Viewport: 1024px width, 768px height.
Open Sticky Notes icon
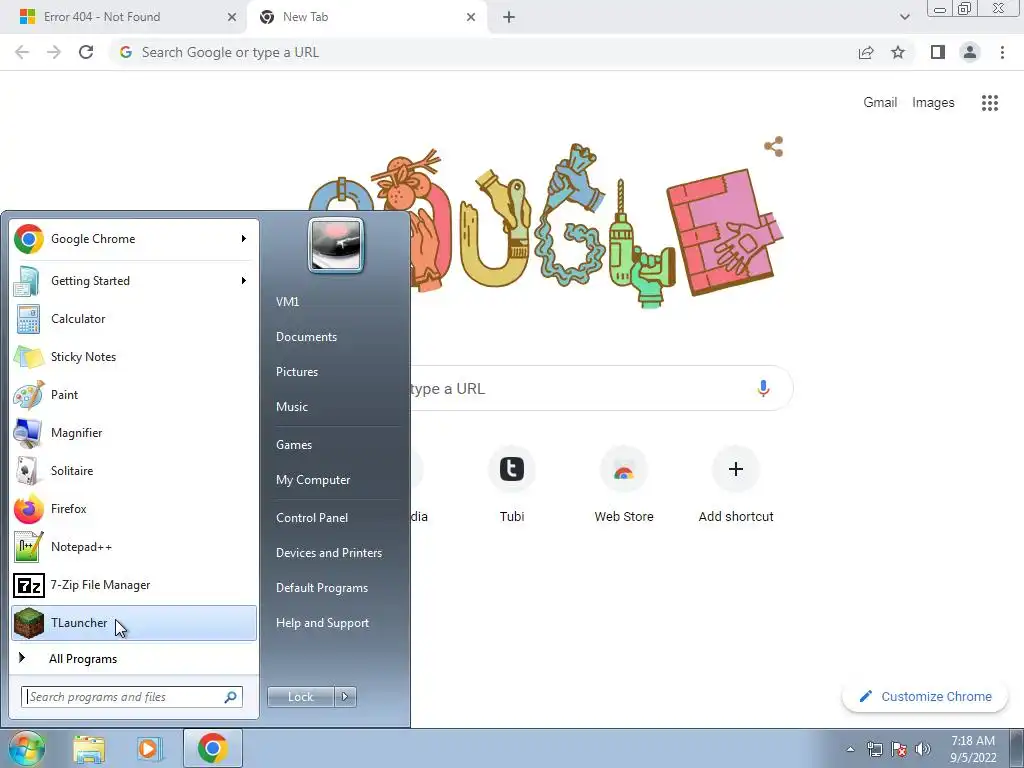point(28,357)
